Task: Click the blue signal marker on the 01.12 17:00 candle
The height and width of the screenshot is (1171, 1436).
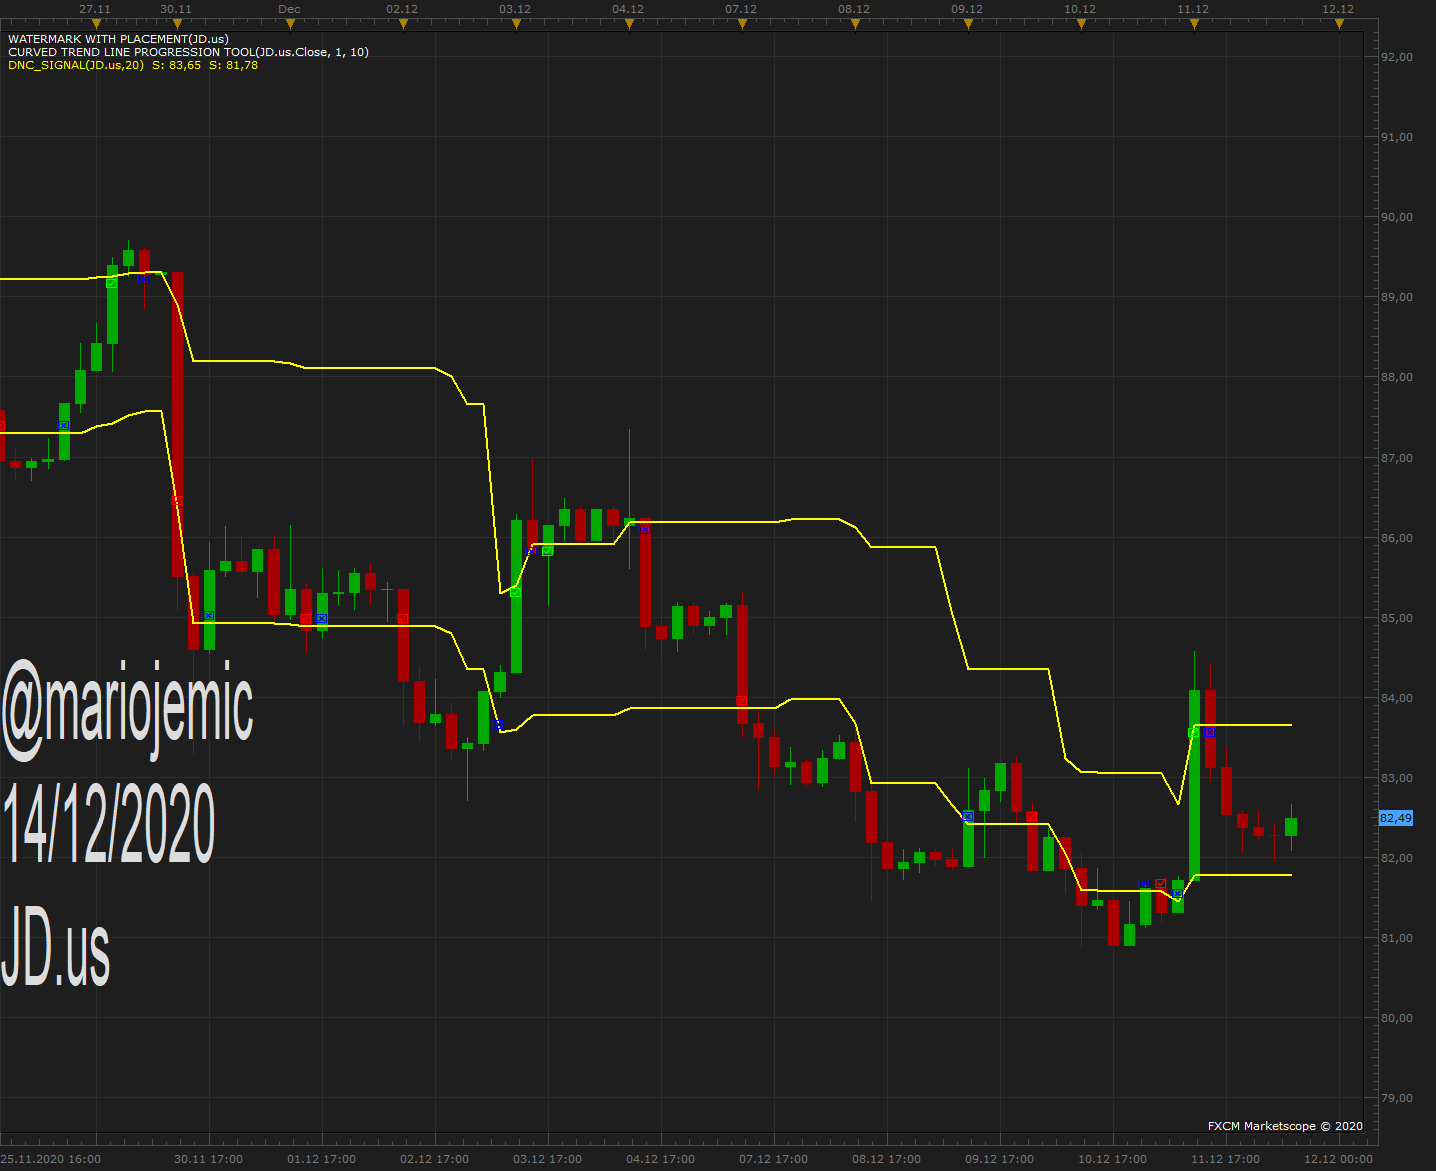Action: coord(322,619)
